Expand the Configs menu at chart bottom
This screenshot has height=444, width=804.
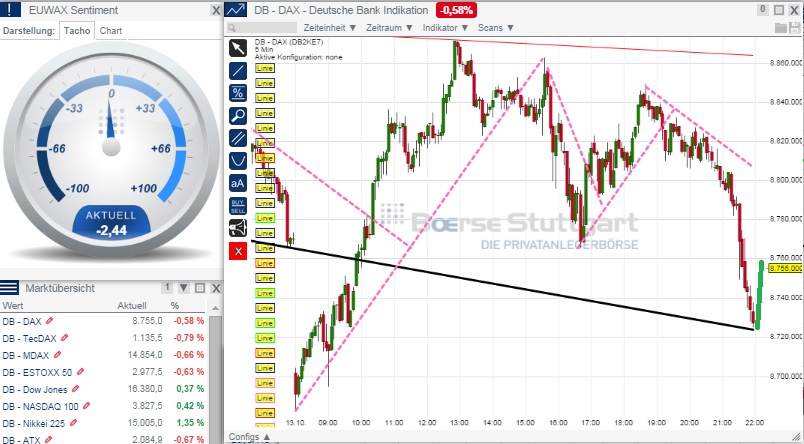[x=248, y=437]
